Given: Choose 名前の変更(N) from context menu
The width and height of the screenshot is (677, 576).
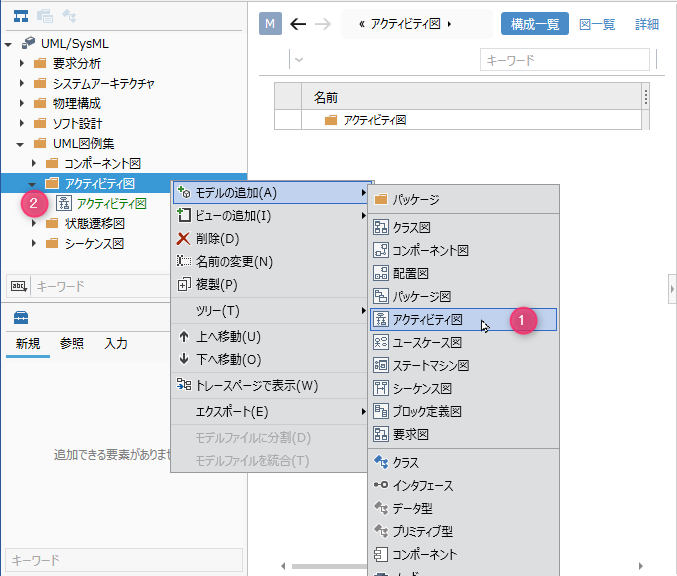Looking at the screenshot, I should coord(272,261).
